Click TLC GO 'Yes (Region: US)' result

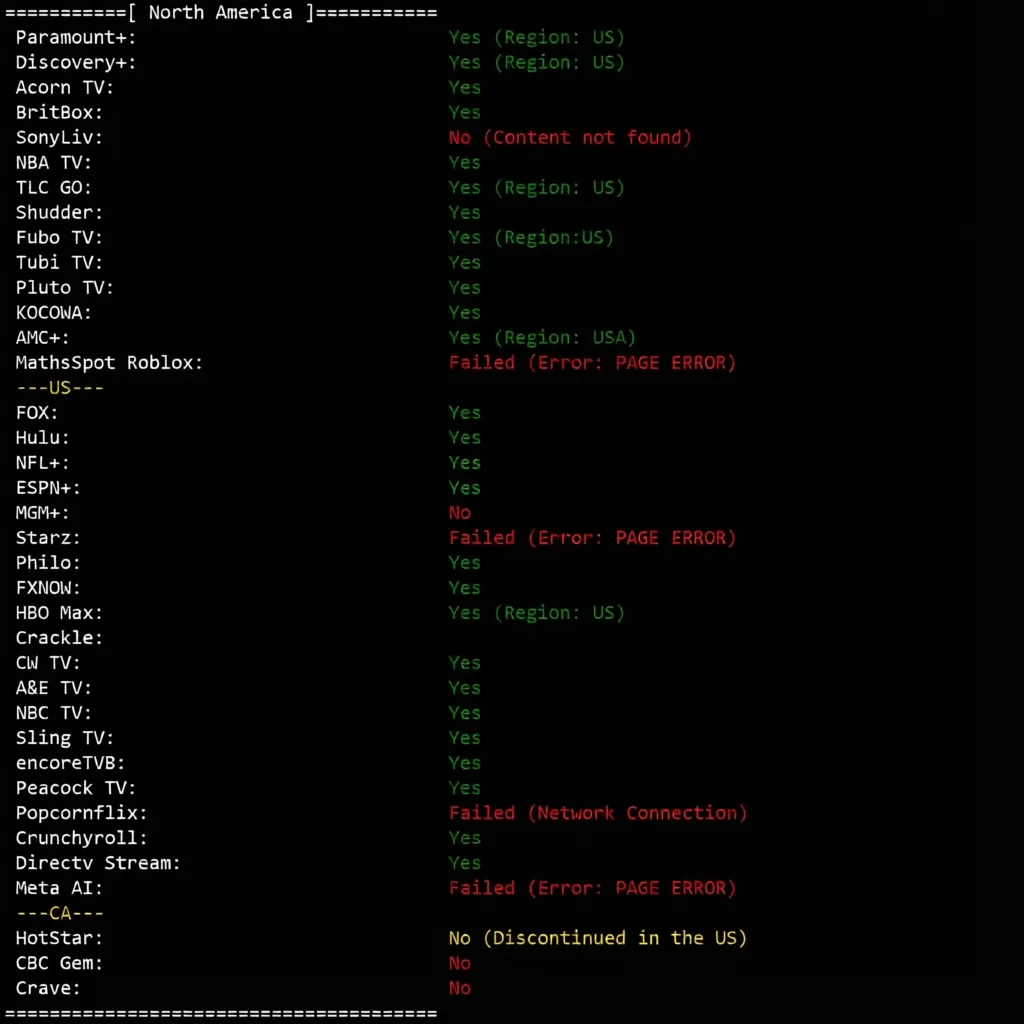tap(537, 187)
